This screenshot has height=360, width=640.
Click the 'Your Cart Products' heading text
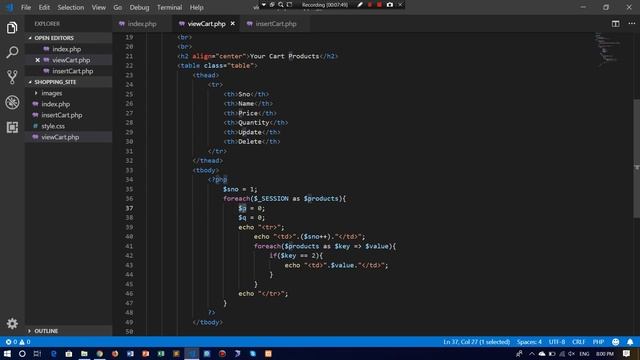point(284,56)
